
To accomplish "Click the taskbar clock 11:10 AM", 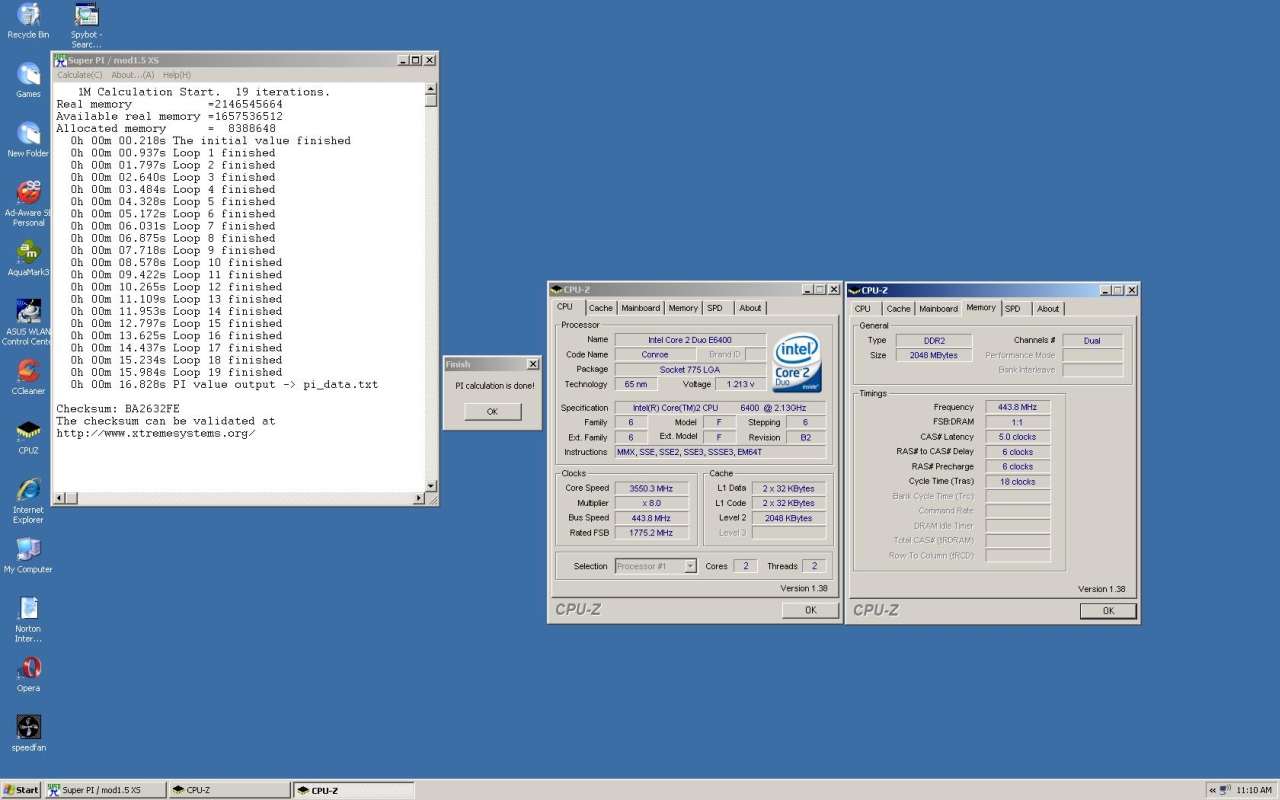I will [1254, 790].
